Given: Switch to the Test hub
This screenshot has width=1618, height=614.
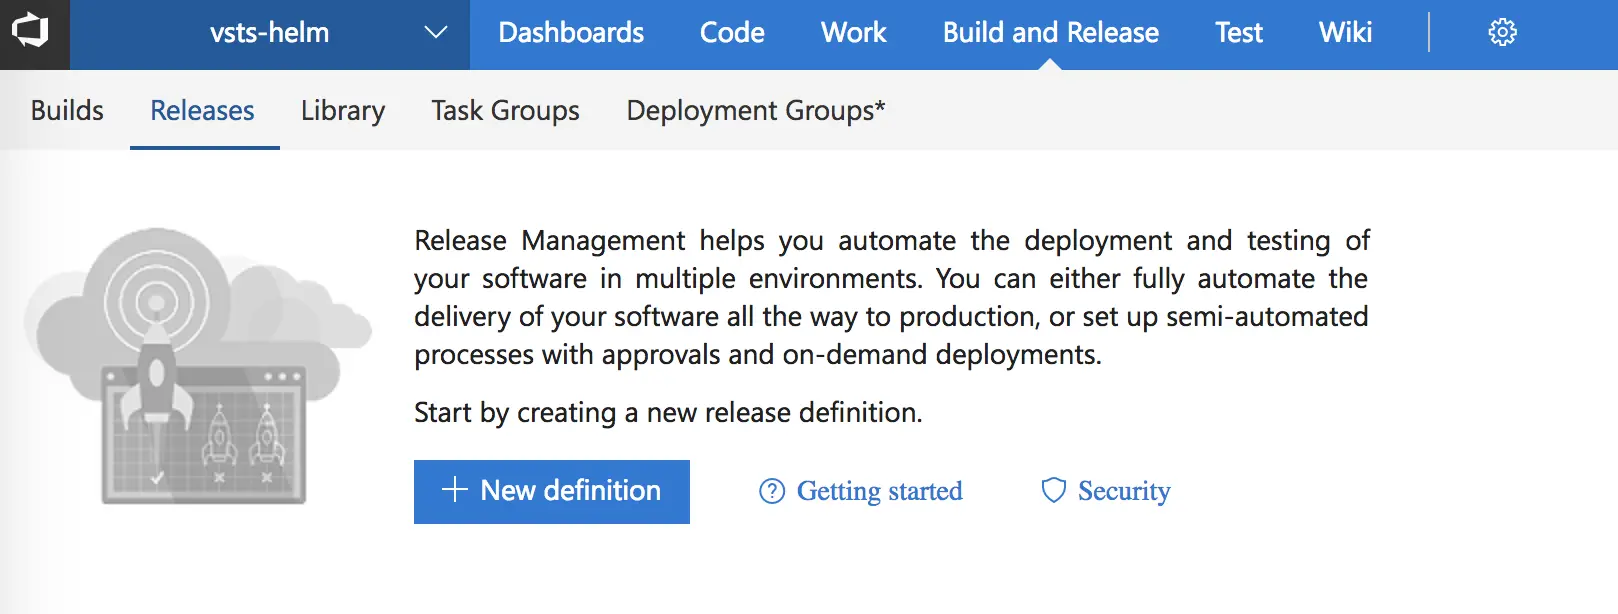Looking at the screenshot, I should pyautogui.click(x=1239, y=33).
